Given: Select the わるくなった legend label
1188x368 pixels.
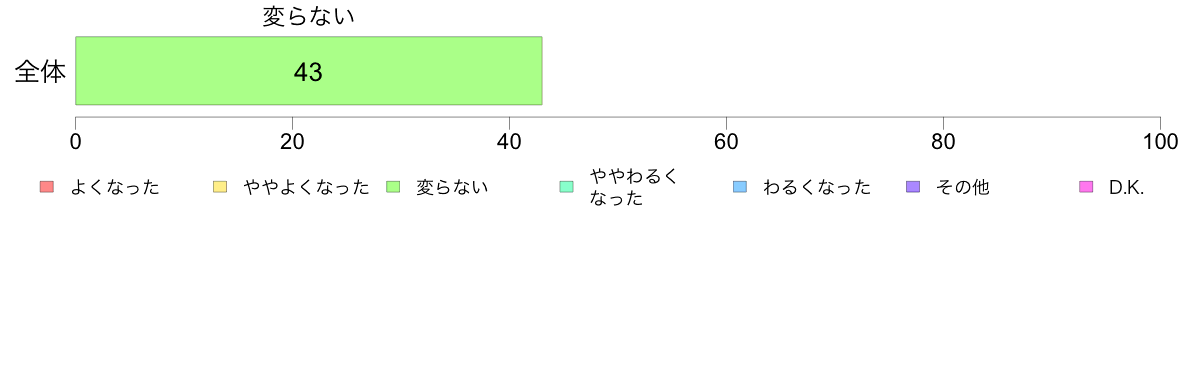Looking at the screenshot, I should coord(817,187).
